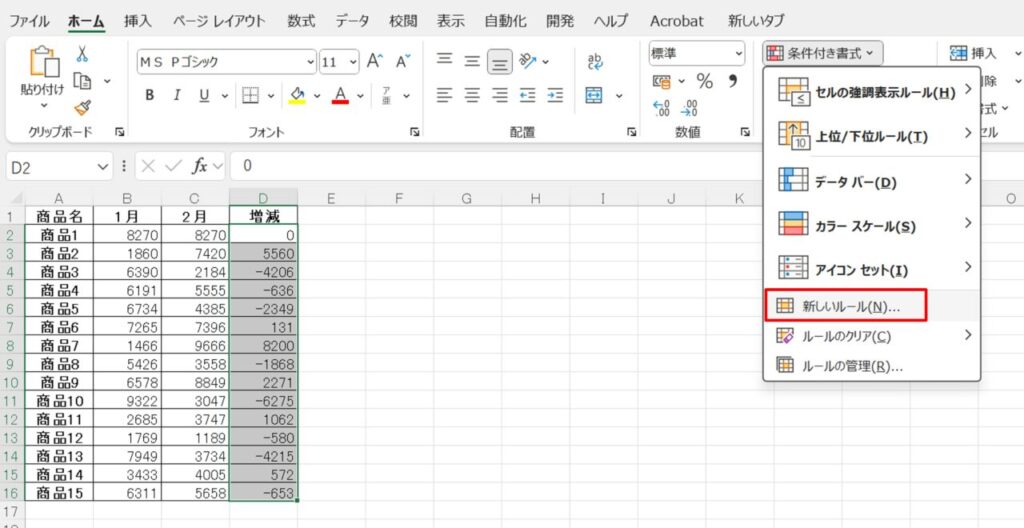Toggle Underline formatting

(204, 96)
